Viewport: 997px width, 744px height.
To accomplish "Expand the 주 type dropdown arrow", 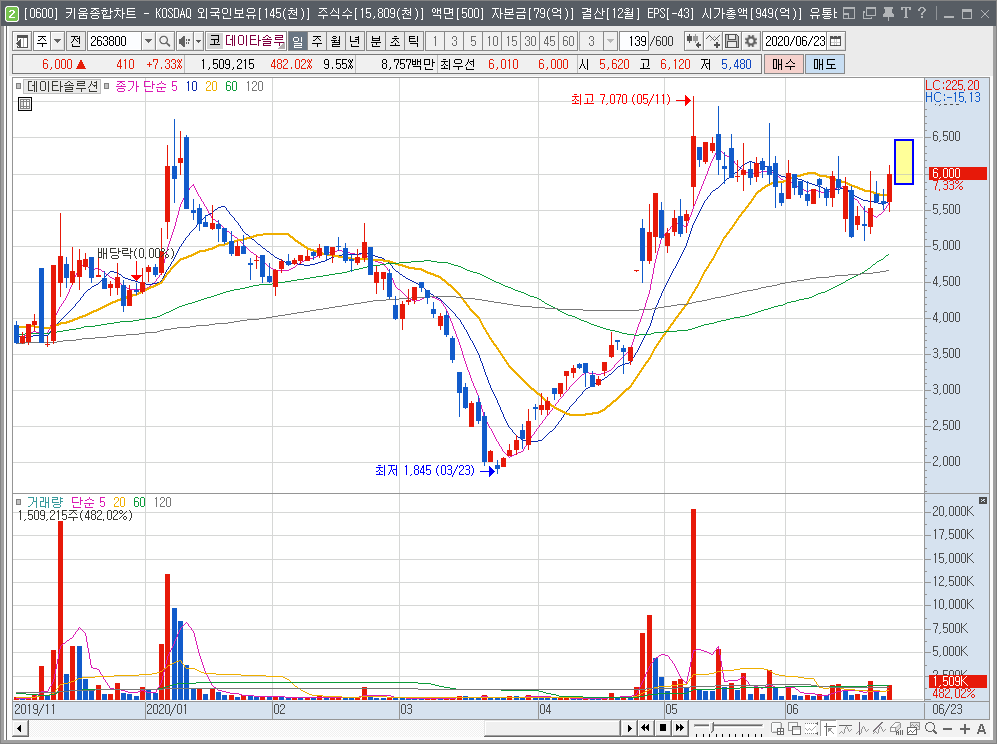I will tap(57, 41).
